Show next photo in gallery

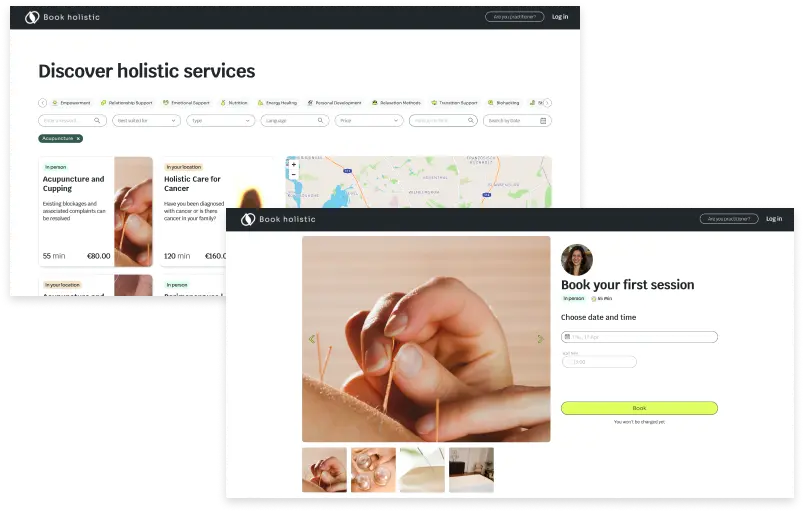[x=540, y=339]
